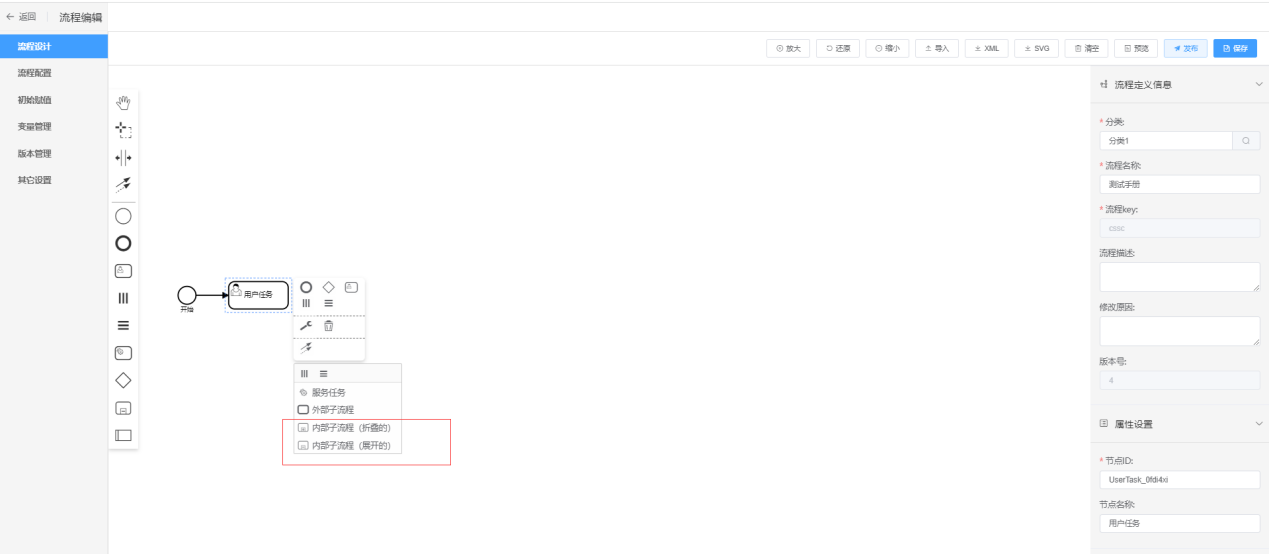This screenshot has height=554, width=1269.
Task: Choose global connect tool in left palette
Action: pos(124,184)
